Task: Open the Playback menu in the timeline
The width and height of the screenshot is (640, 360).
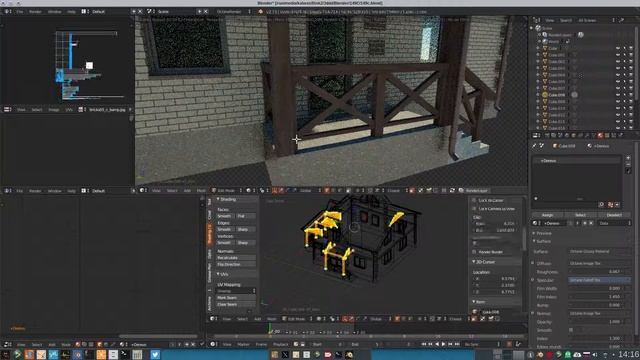Action: (x=280, y=344)
